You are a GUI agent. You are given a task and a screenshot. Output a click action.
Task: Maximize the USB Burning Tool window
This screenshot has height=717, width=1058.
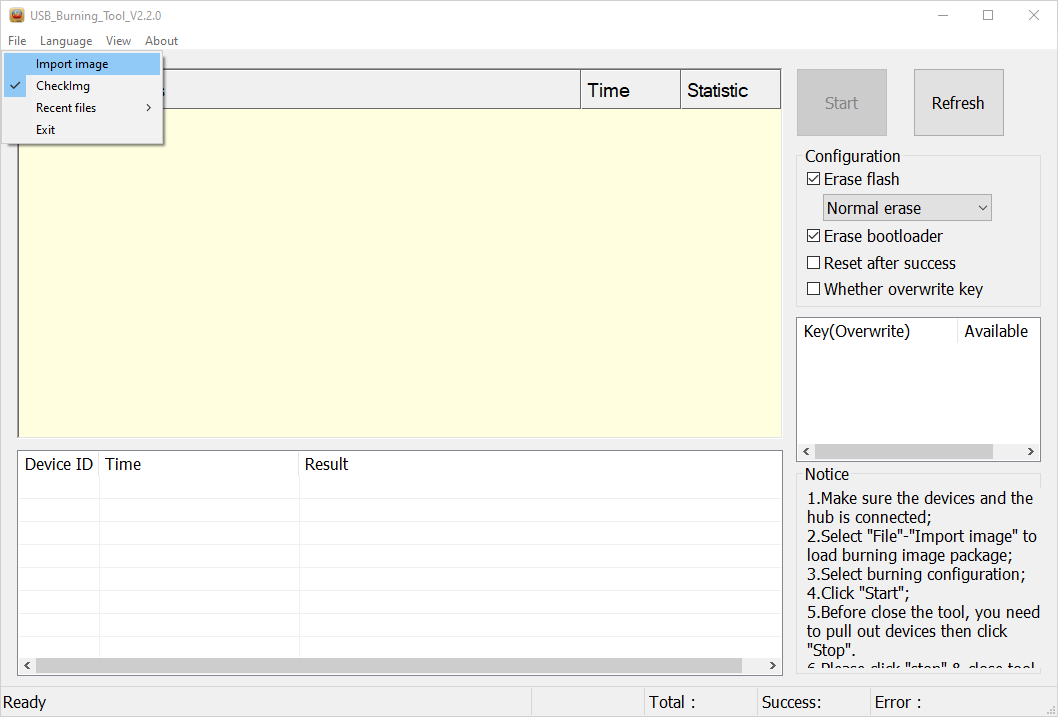click(988, 16)
